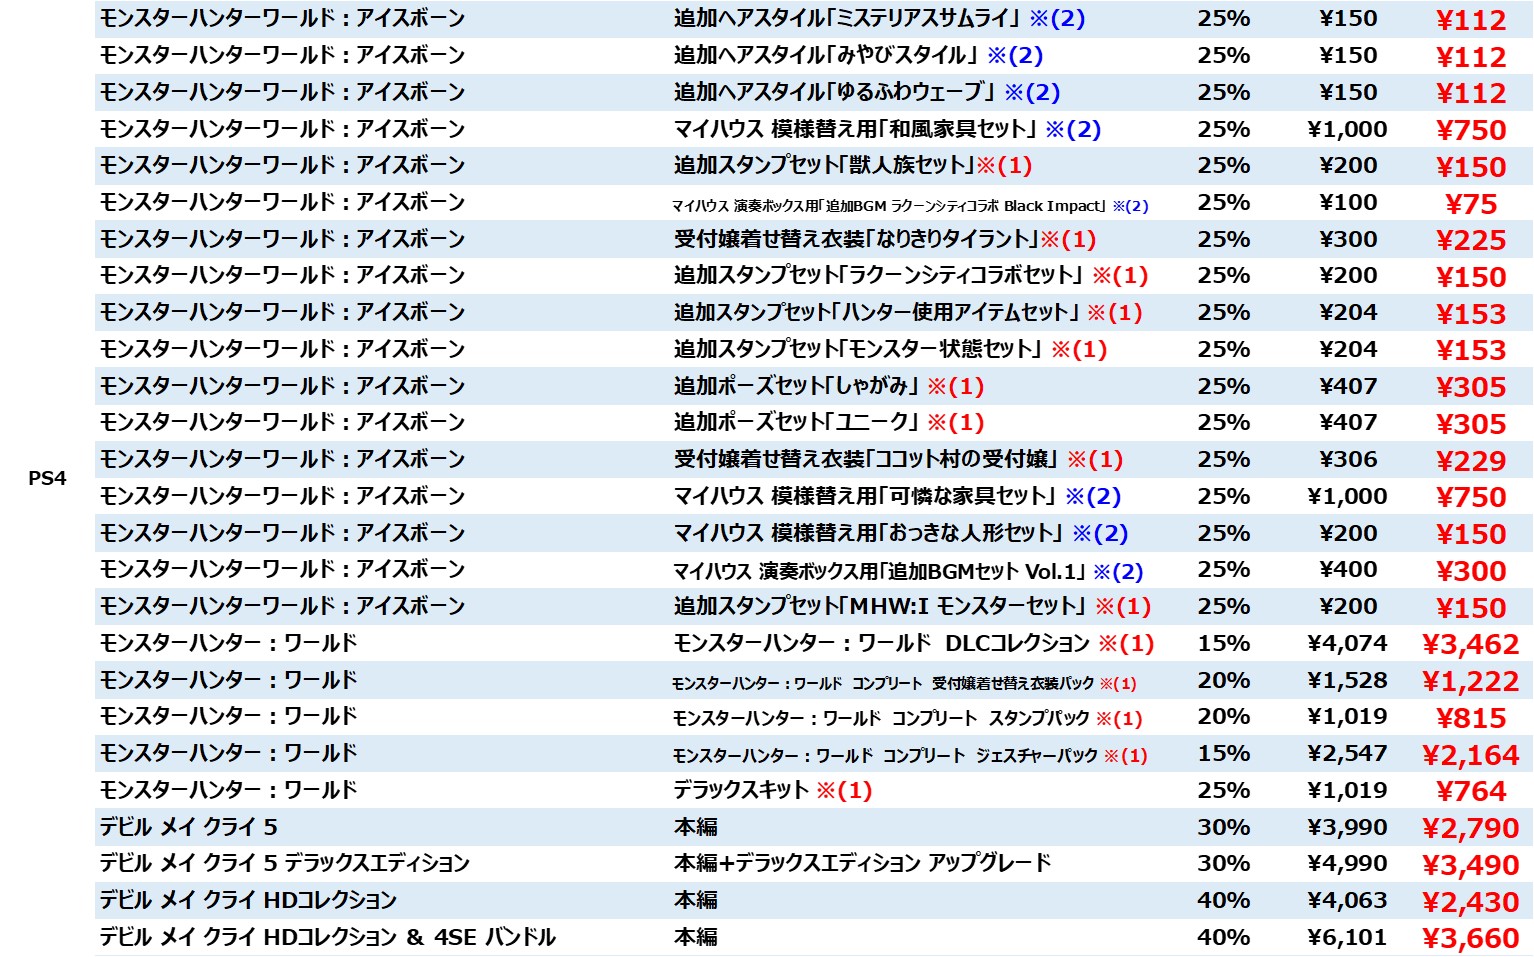Select モンスターハンター：ワールド DLCコレクション entry
This screenshot has height=957, width=1534.
tap(912, 643)
